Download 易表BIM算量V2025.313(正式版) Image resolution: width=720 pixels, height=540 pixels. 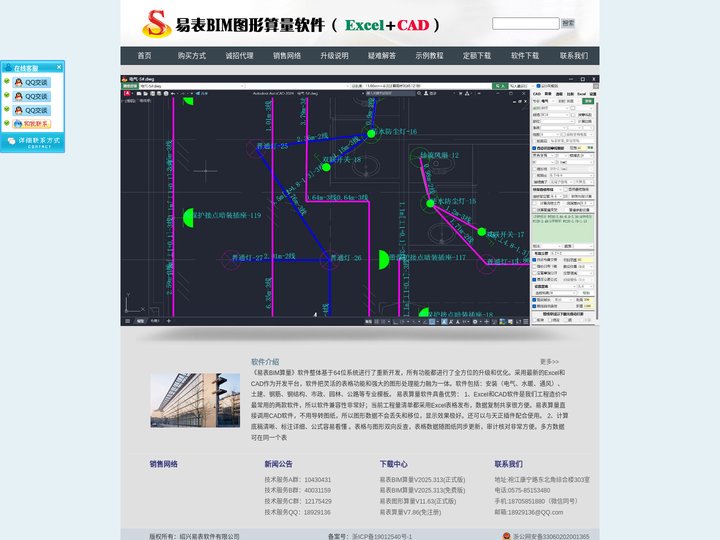pyautogui.click(x=422, y=480)
